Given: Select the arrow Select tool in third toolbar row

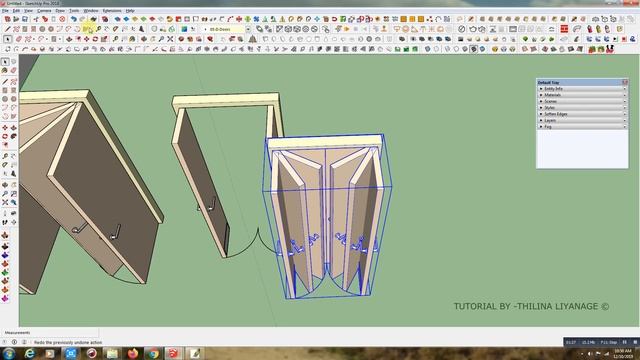Looking at the screenshot, I should point(8,39).
